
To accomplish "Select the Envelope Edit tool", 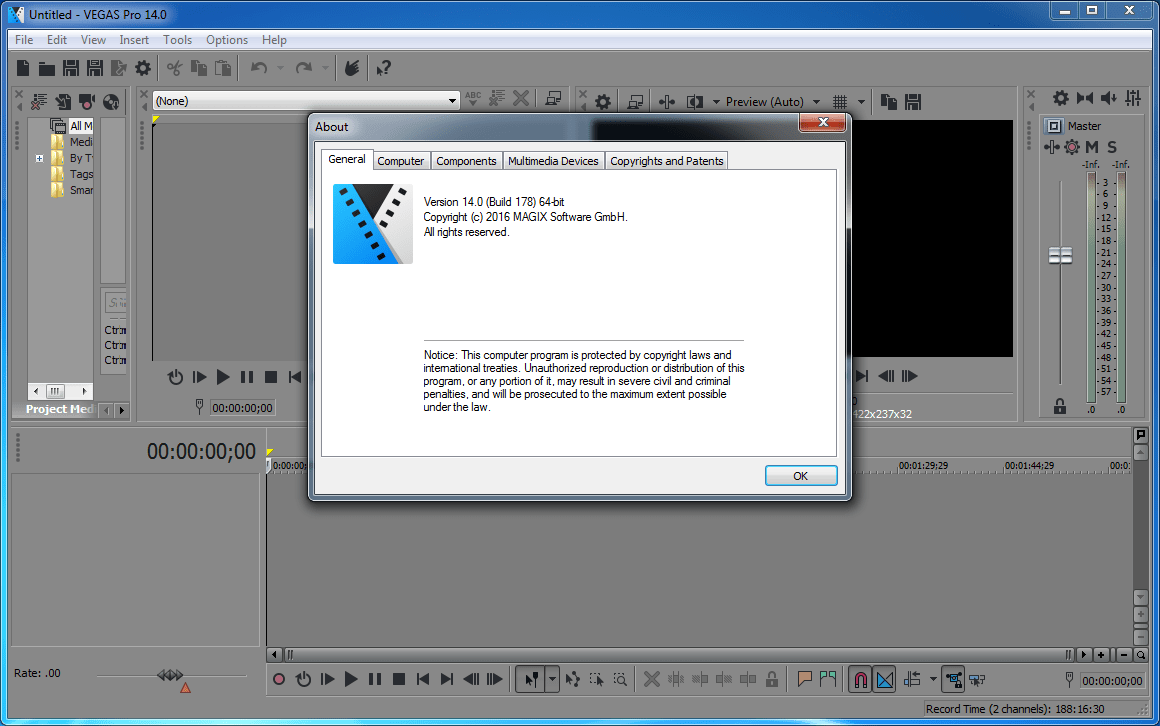I will point(573,679).
